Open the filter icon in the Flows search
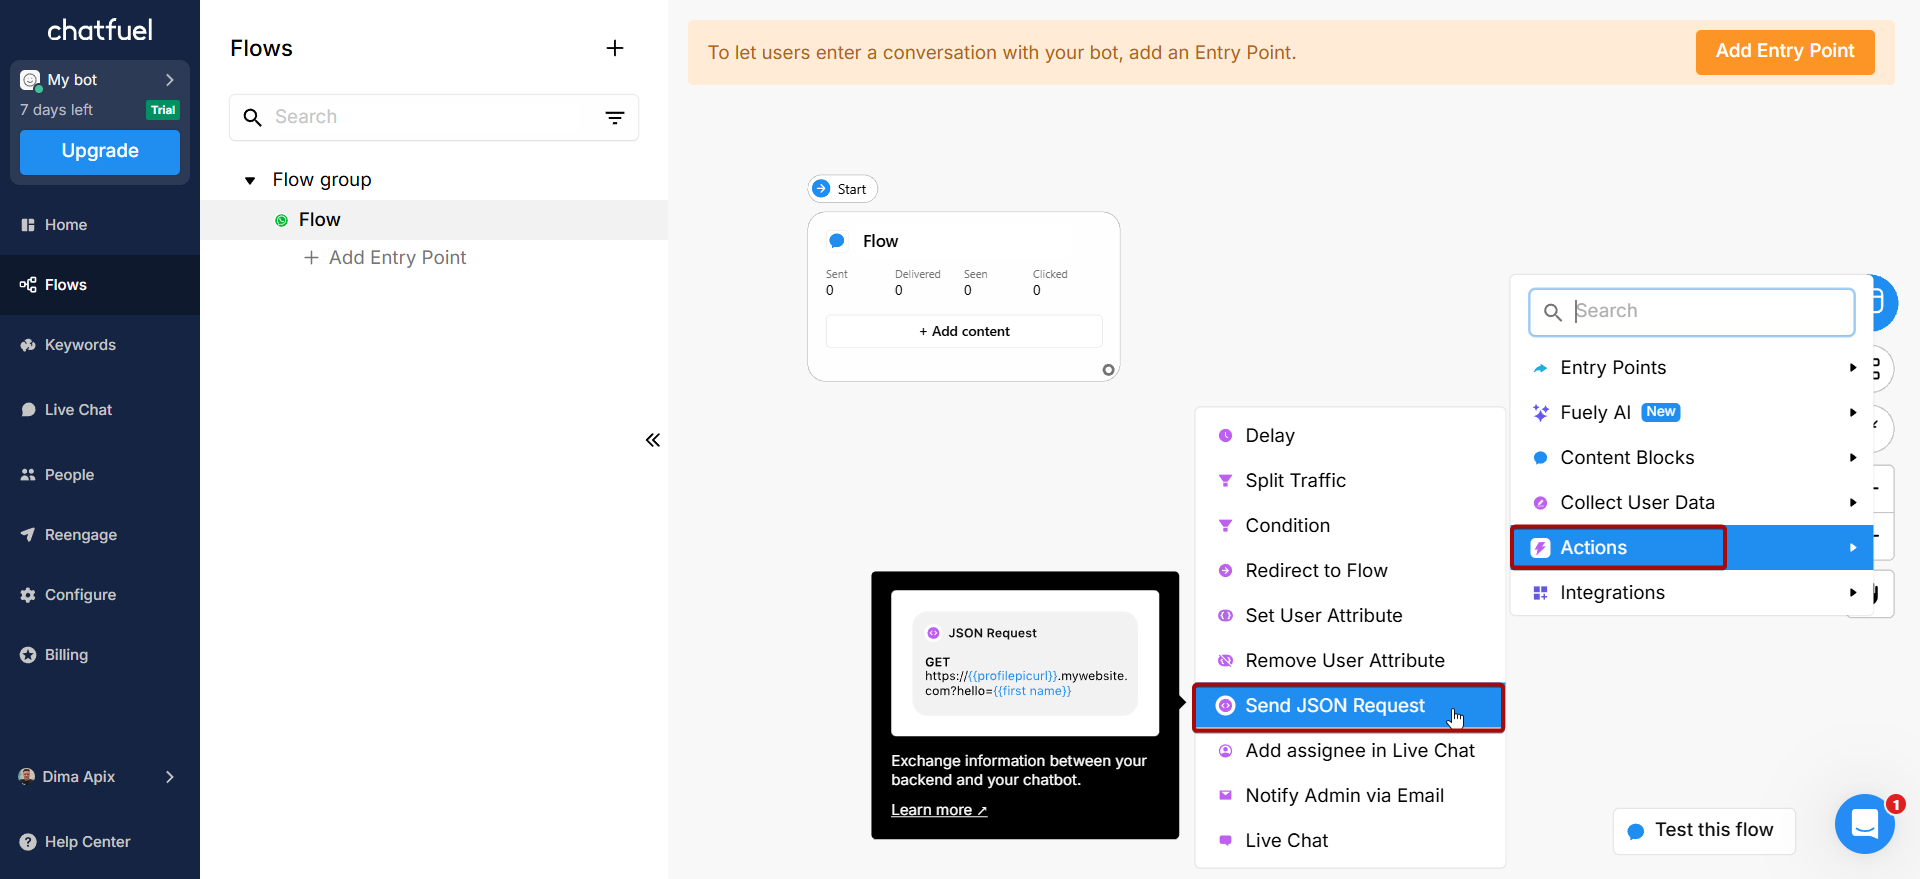This screenshot has height=879, width=1920. point(615,118)
